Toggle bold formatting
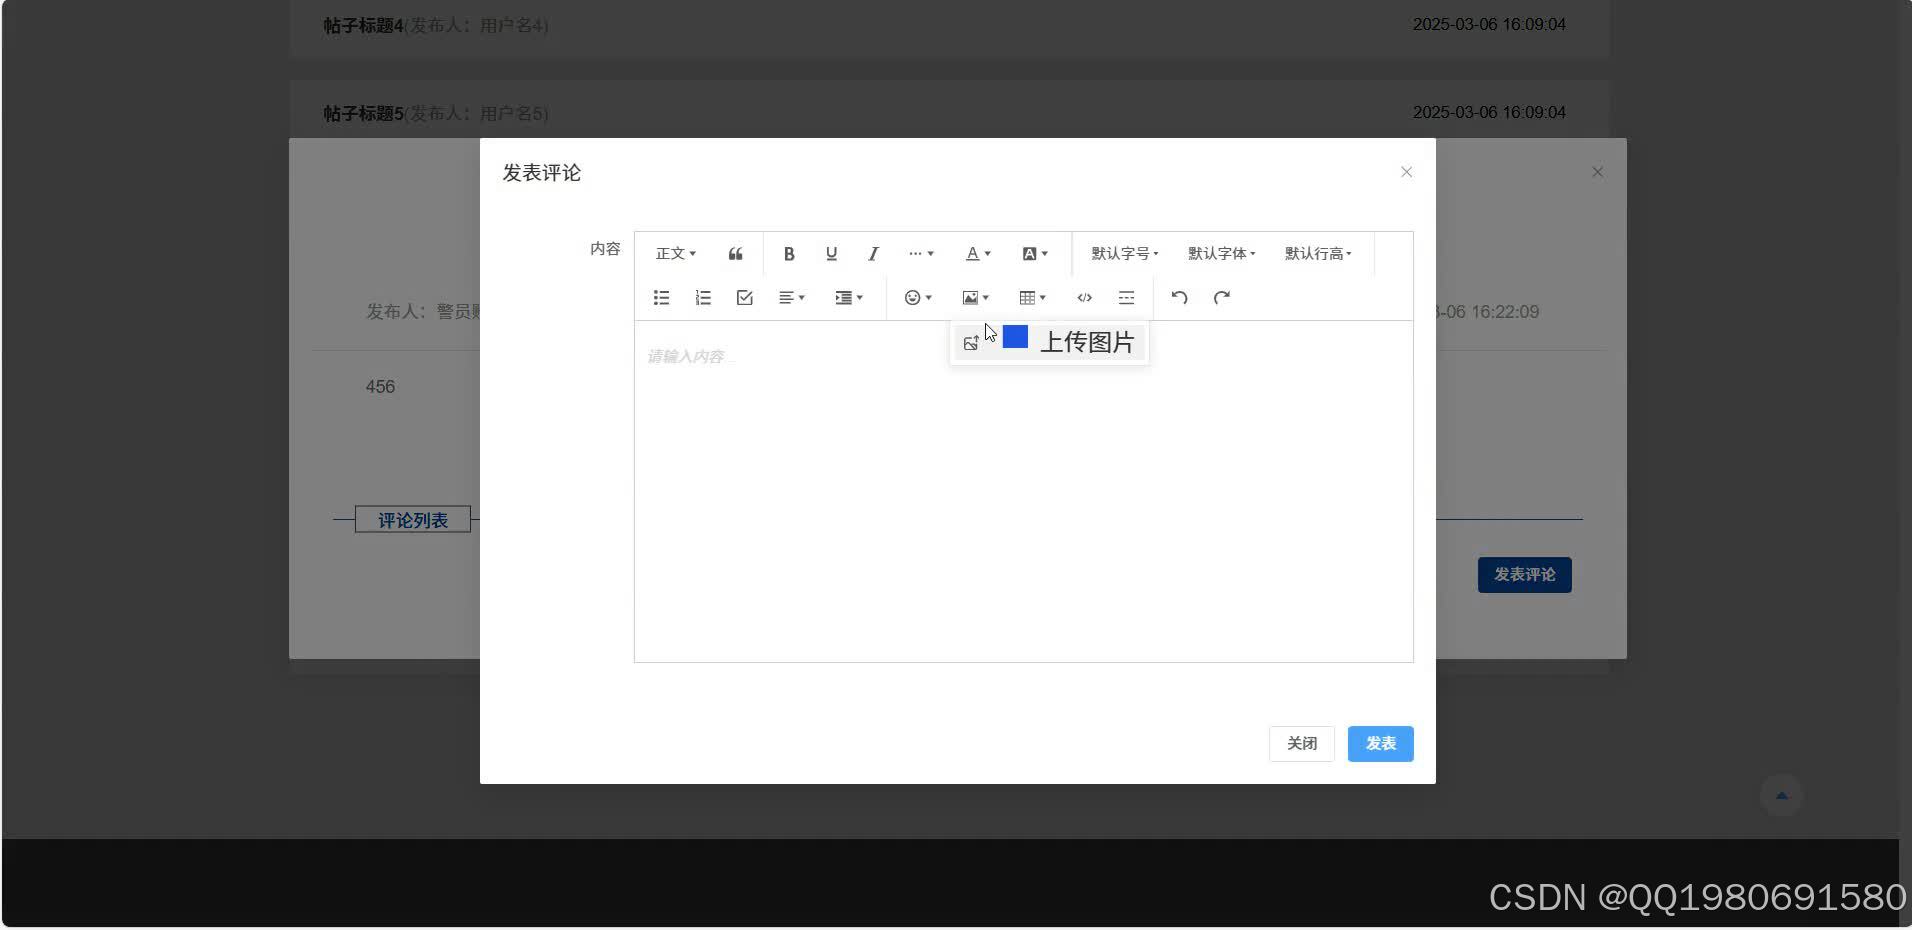Viewport: 1912px width, 930px height. (x=789, y=254)
